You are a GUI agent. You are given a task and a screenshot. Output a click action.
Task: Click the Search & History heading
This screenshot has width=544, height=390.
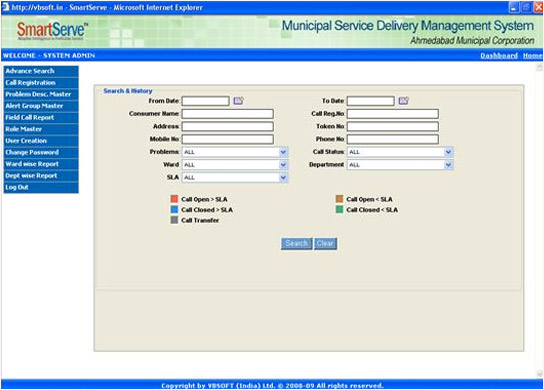pos(128,91)
